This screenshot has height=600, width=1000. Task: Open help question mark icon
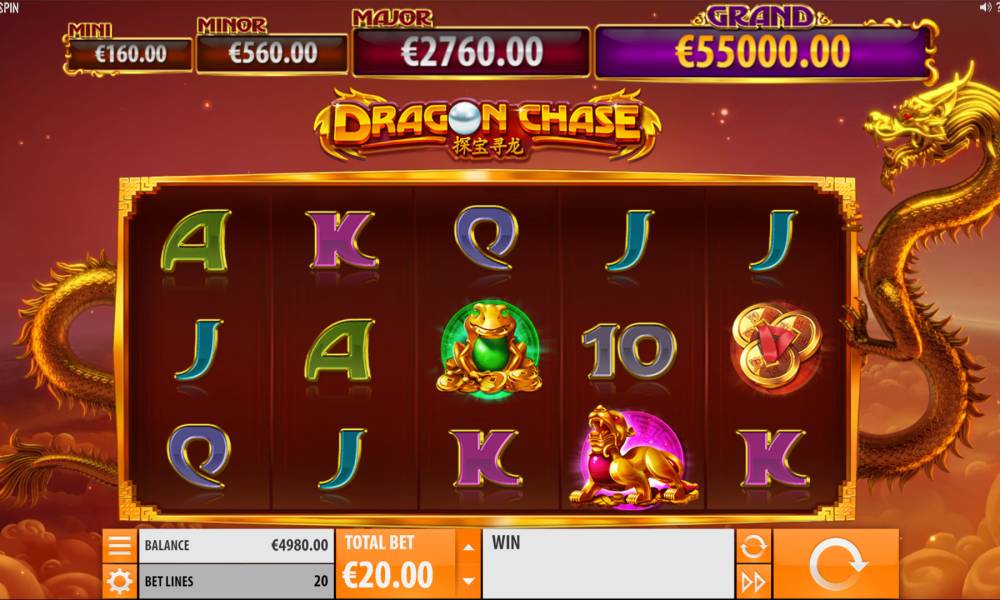(x=996, y=7)
